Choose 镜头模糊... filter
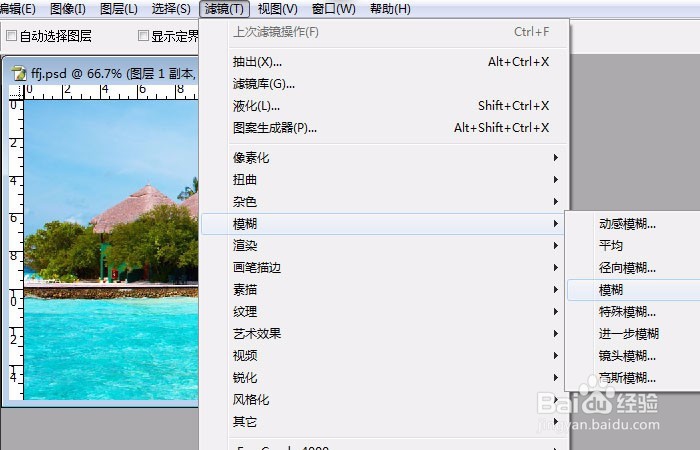This screenshot has height=450, width=700. 633,356
